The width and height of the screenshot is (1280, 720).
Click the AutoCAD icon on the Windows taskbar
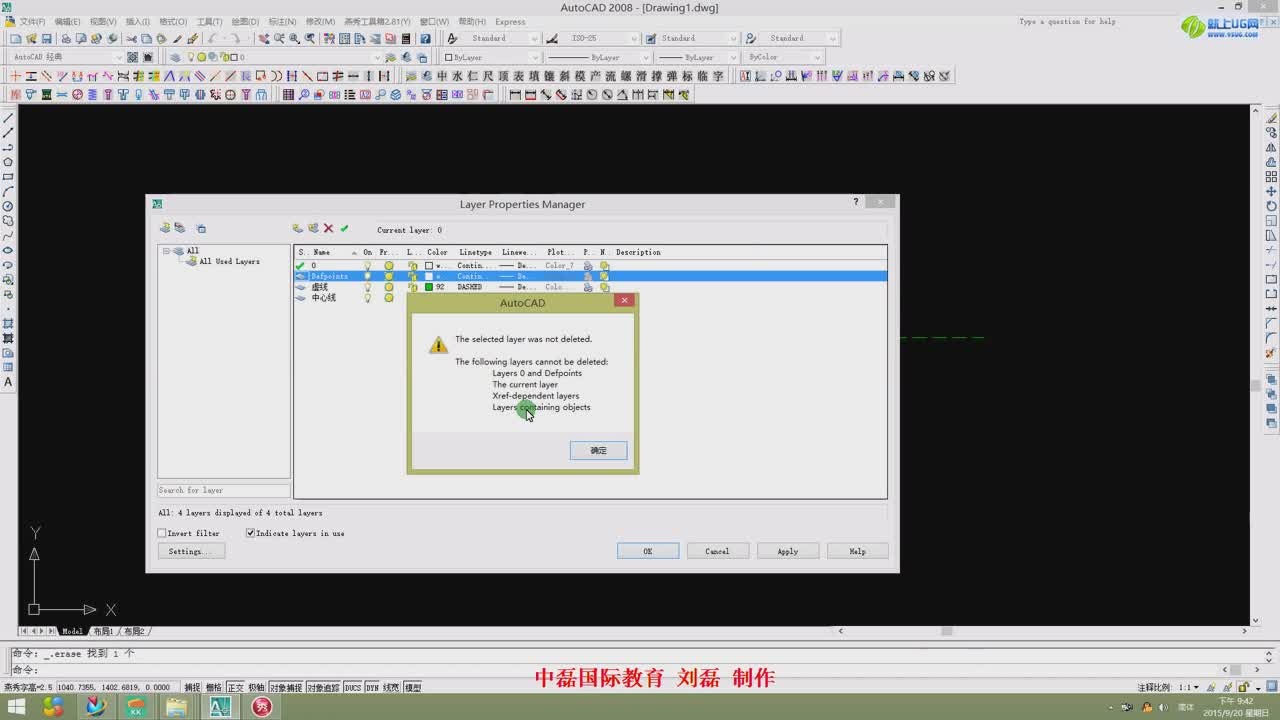(219, 707)
